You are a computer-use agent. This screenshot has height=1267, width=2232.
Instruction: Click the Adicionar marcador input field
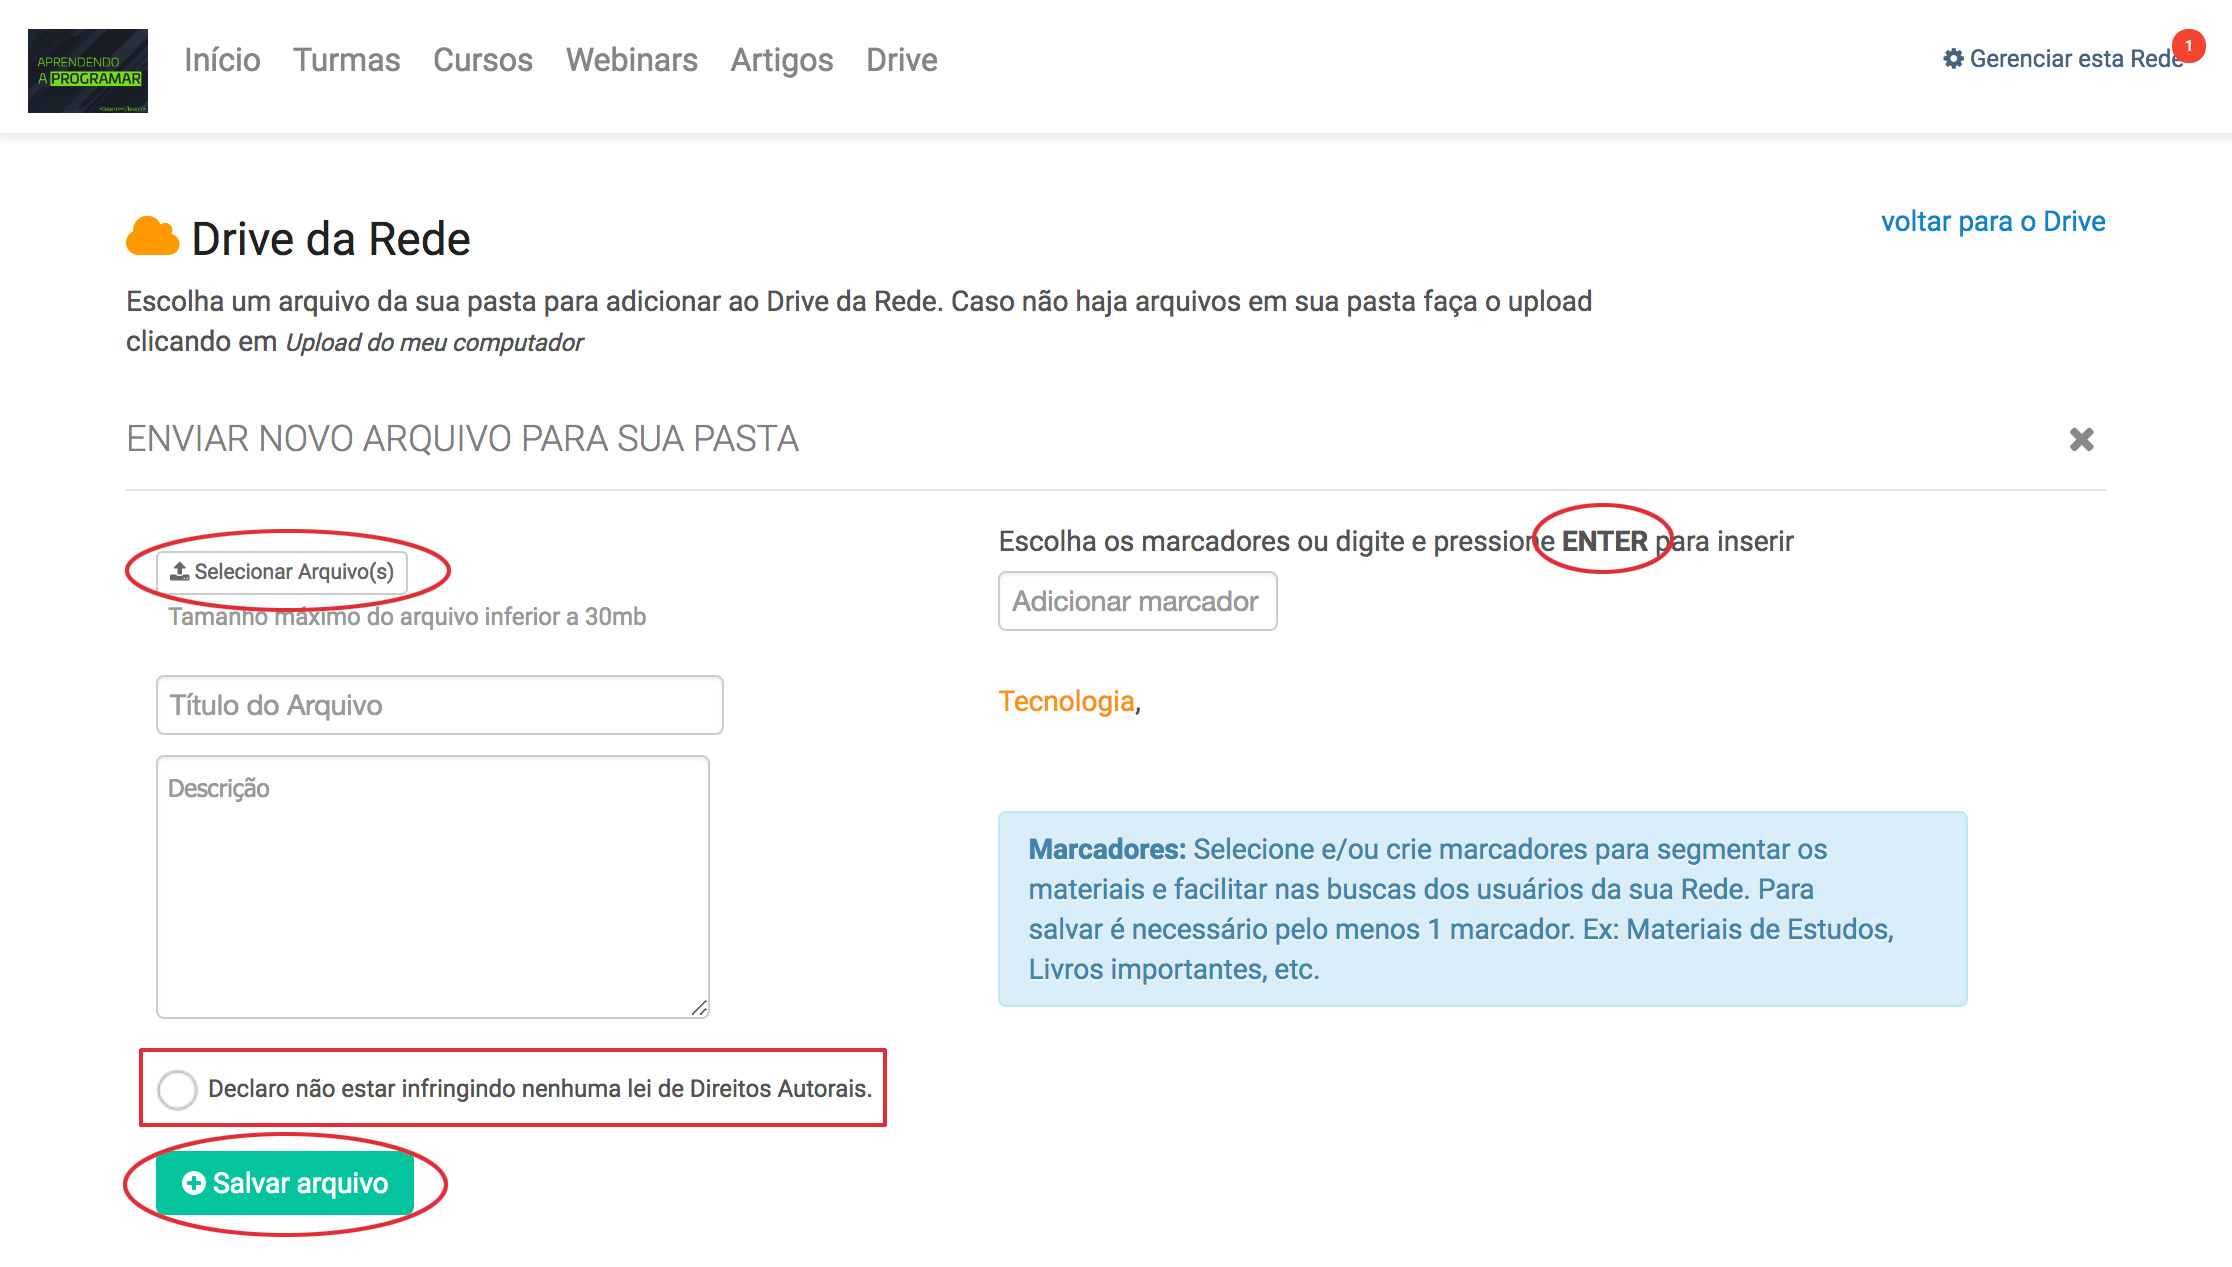coord(1137,601)
